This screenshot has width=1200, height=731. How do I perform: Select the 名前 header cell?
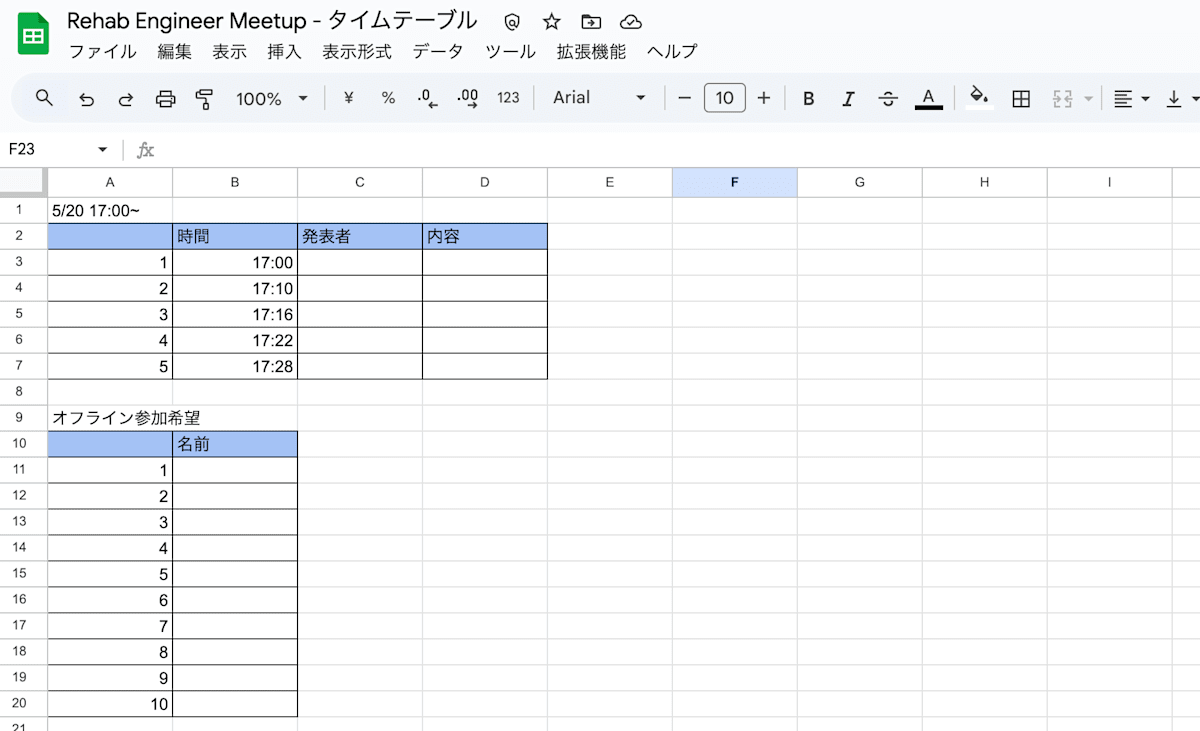(x=235, y=445)
